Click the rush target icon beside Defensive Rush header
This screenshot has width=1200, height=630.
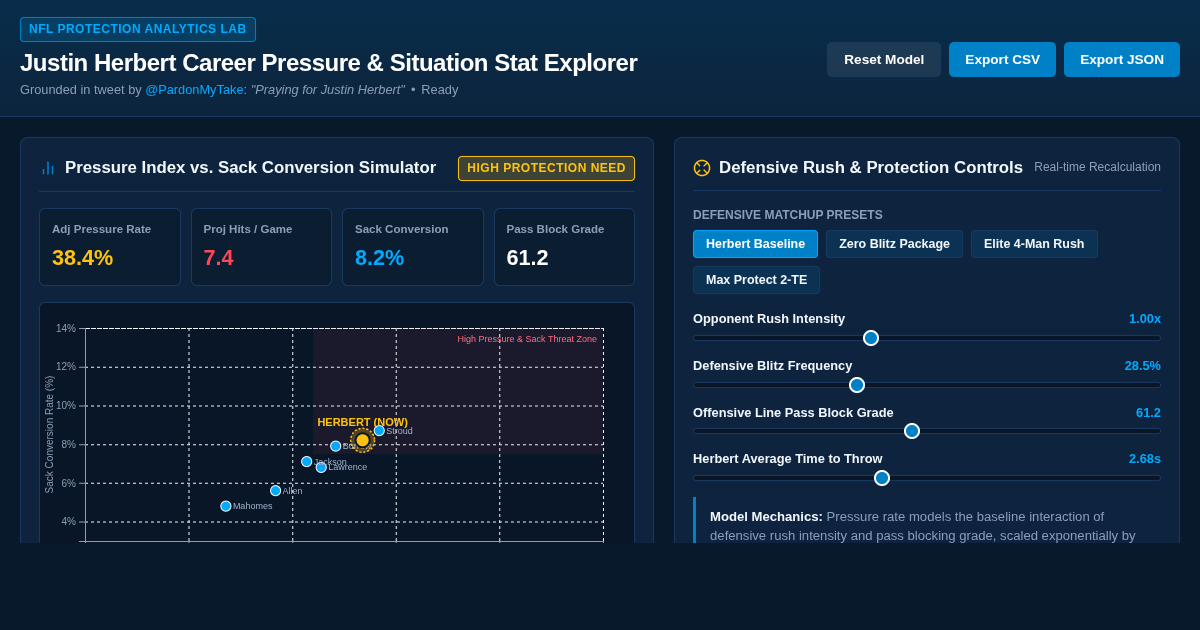pyautogui.click(x=702, y=168)
